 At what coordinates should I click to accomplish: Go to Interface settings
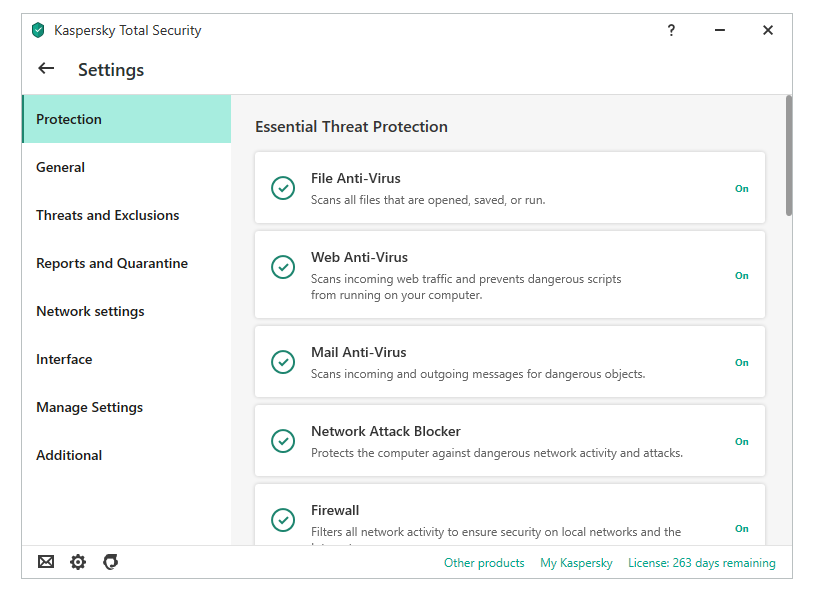click(127, 359)
